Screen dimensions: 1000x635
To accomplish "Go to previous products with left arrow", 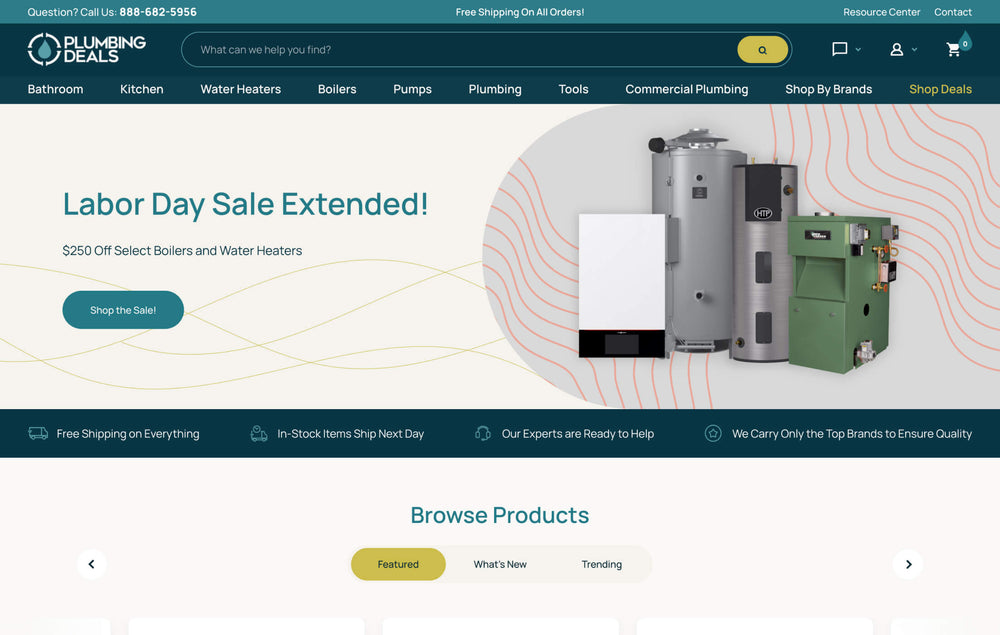I will 91,564.
